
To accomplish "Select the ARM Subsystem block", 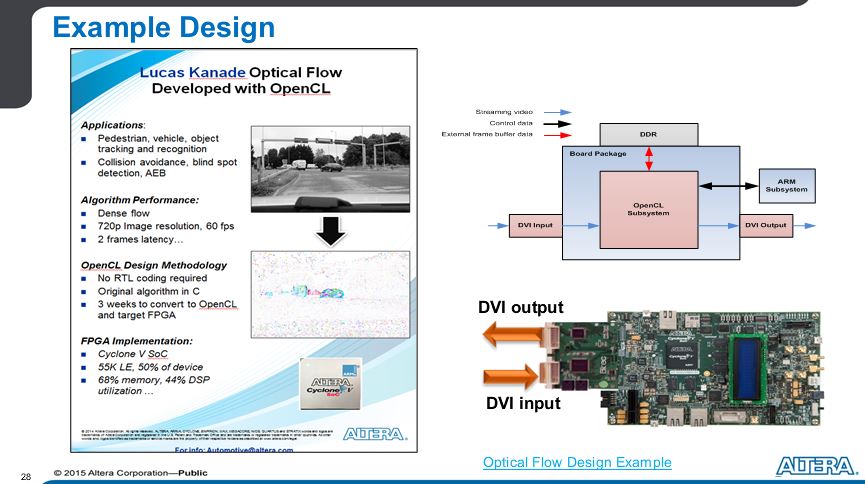I will [787, 185].
